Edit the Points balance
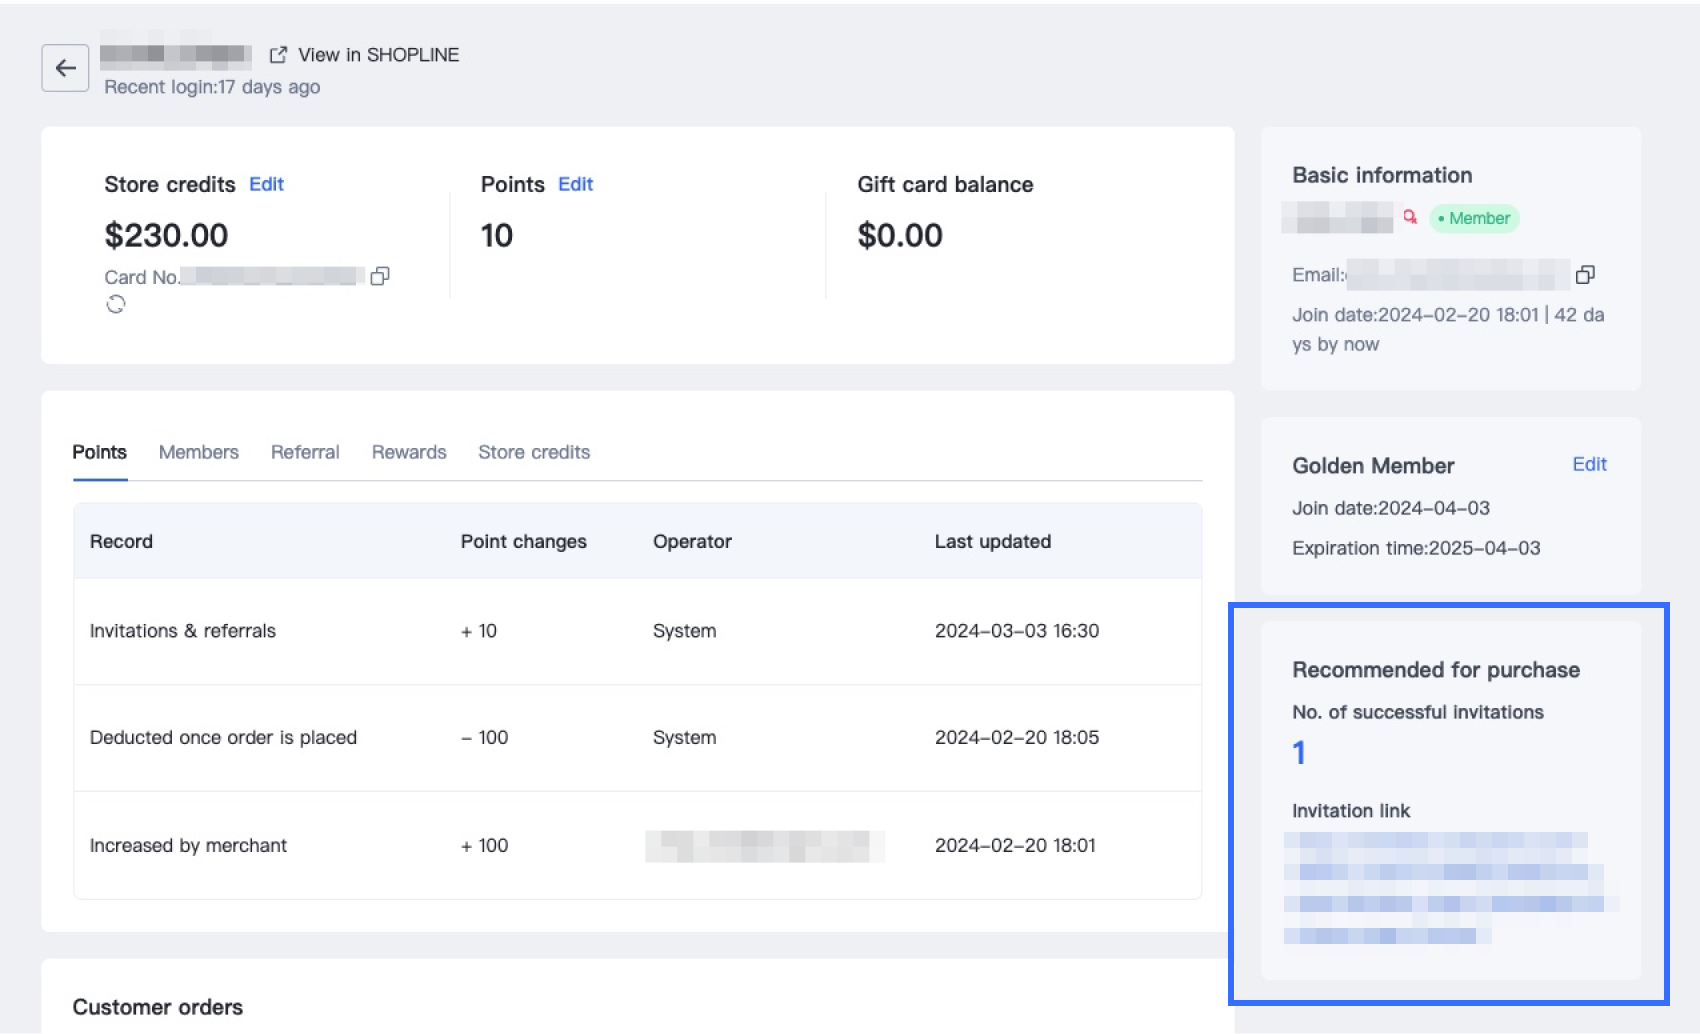1700x1034 pixels. [575, 184]
